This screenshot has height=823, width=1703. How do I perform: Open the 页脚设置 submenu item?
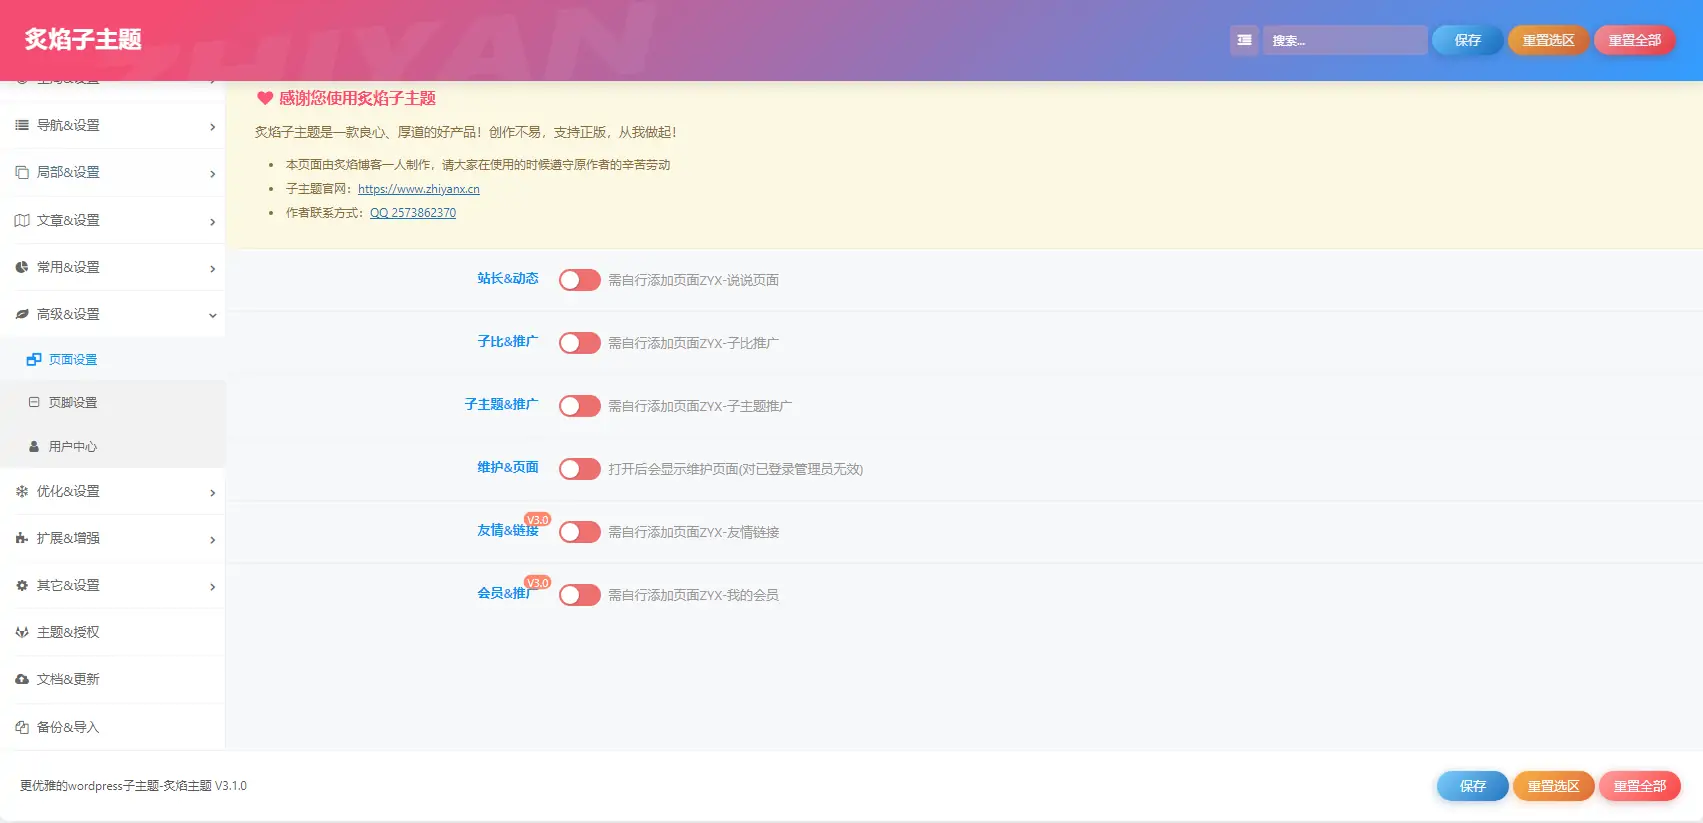point(112,402)
